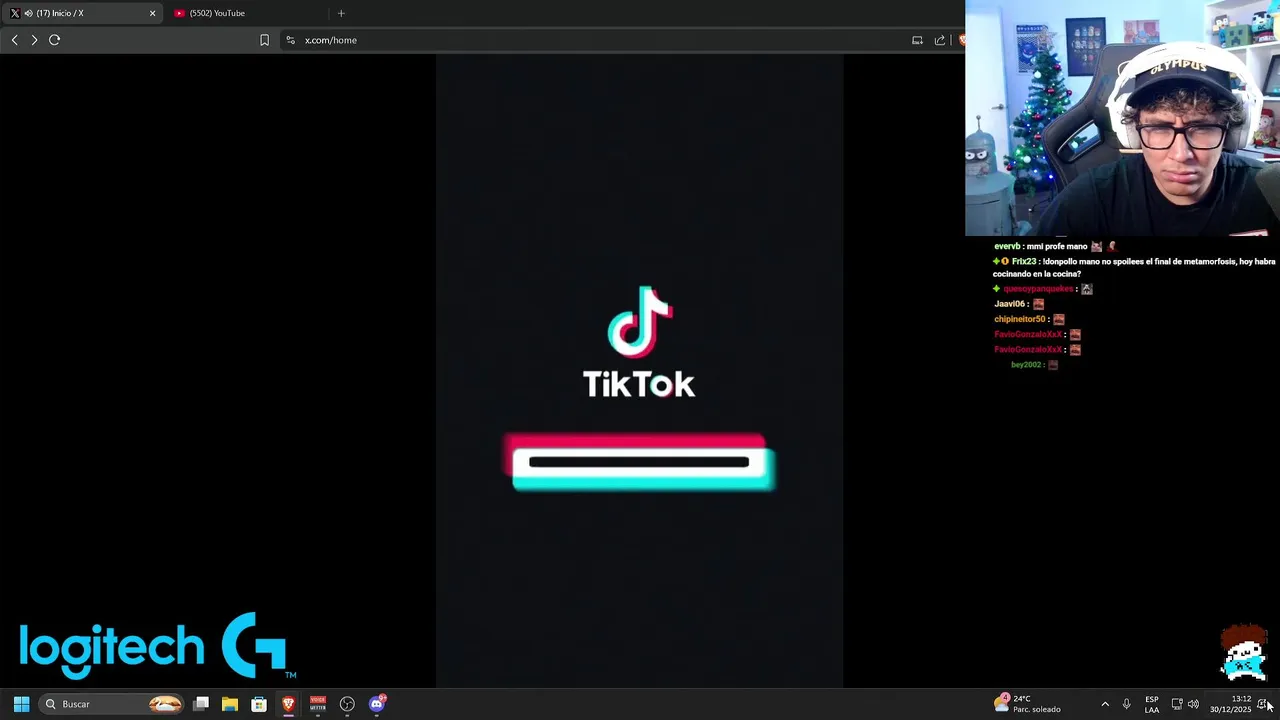Image resolution: width=1280 pixels, height=720 pixels.
Task: Open Voicemeeter from the taskbar
Action: point(318,704)
